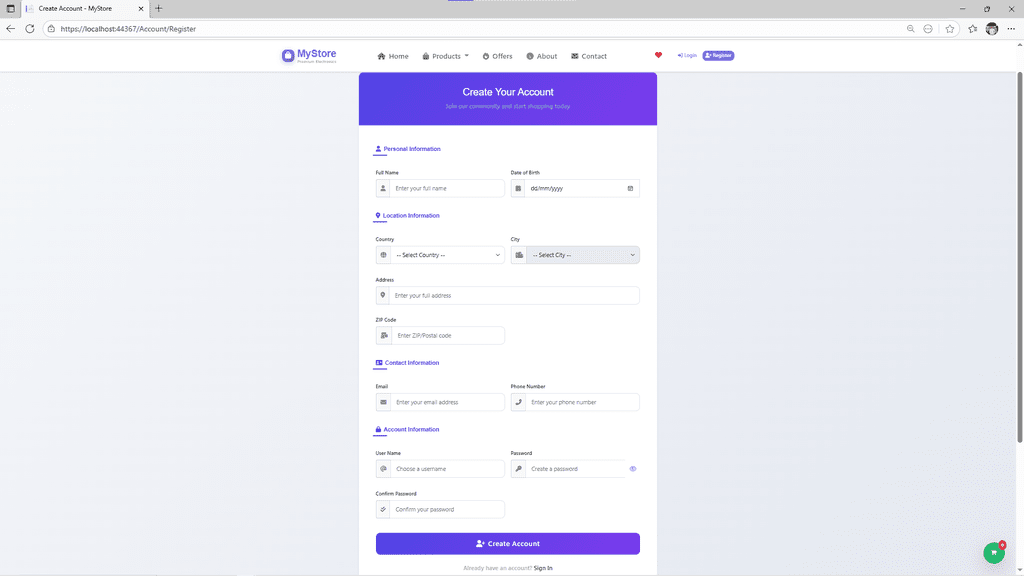Open browser settings and more menu
Image resolution: width=1024 pixels, height=576 pixels.
click(1011, 29)
